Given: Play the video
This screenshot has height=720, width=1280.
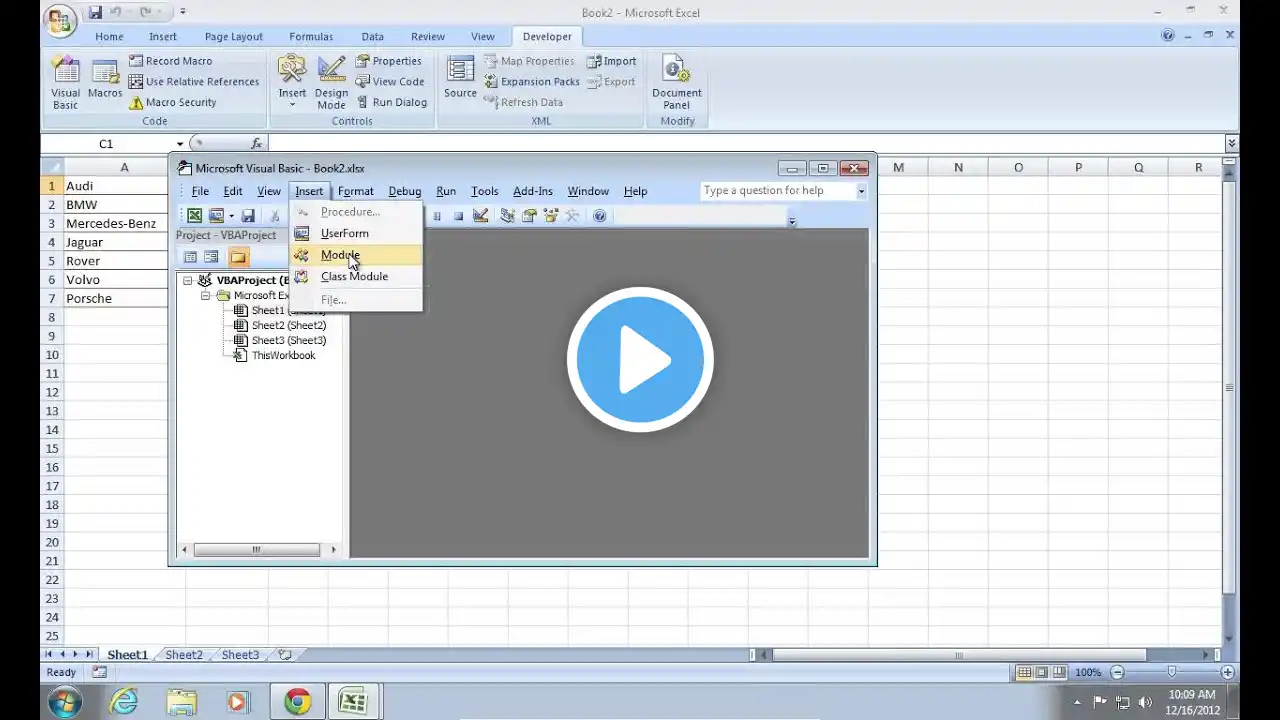Looking at the screenshot, I should [x=640, y=360].
